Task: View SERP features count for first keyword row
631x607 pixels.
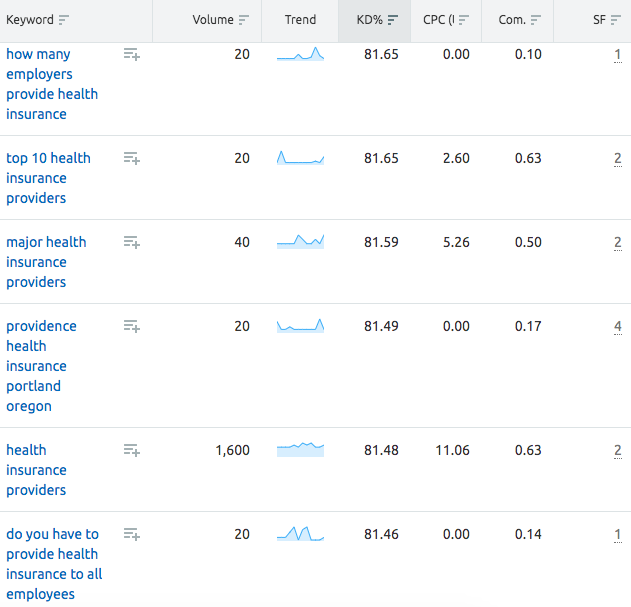Action: click(618, 55)
